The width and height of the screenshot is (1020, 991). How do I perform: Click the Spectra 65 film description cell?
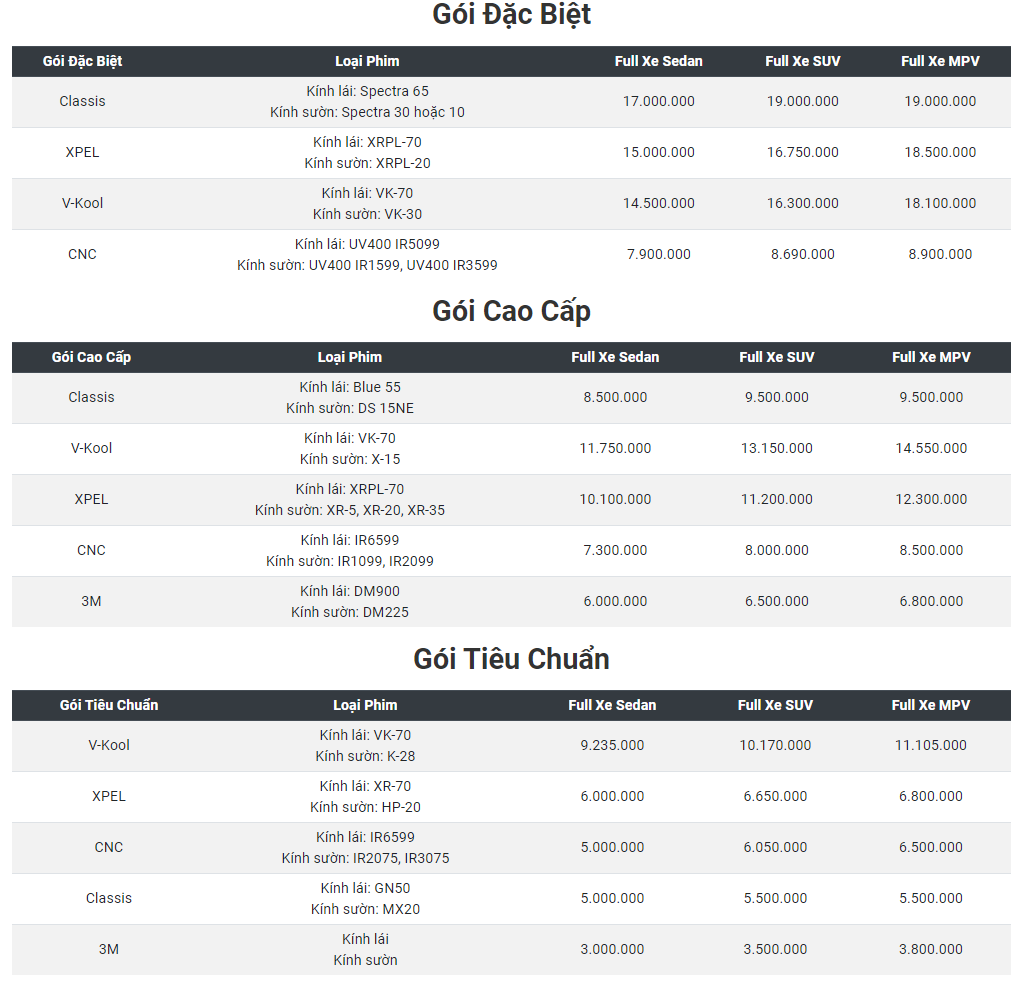click(x=367, y=101)
